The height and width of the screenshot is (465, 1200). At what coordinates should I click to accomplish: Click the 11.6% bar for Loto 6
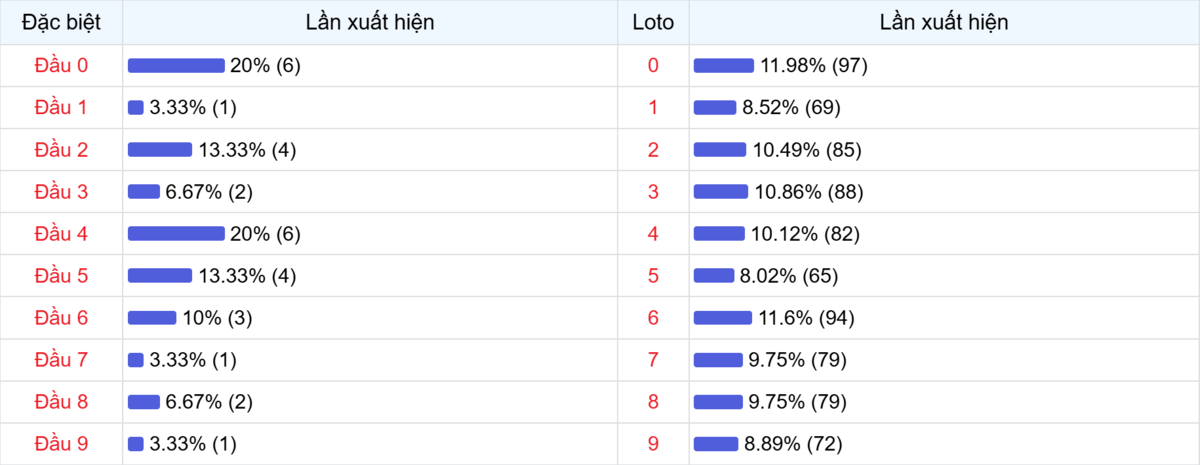(x=723, y=317)
